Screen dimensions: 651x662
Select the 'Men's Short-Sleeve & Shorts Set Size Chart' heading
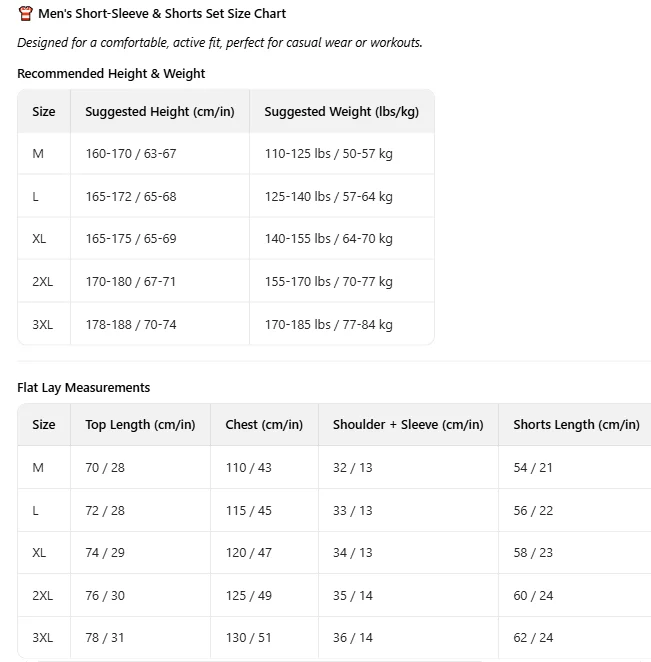[162, 14]
